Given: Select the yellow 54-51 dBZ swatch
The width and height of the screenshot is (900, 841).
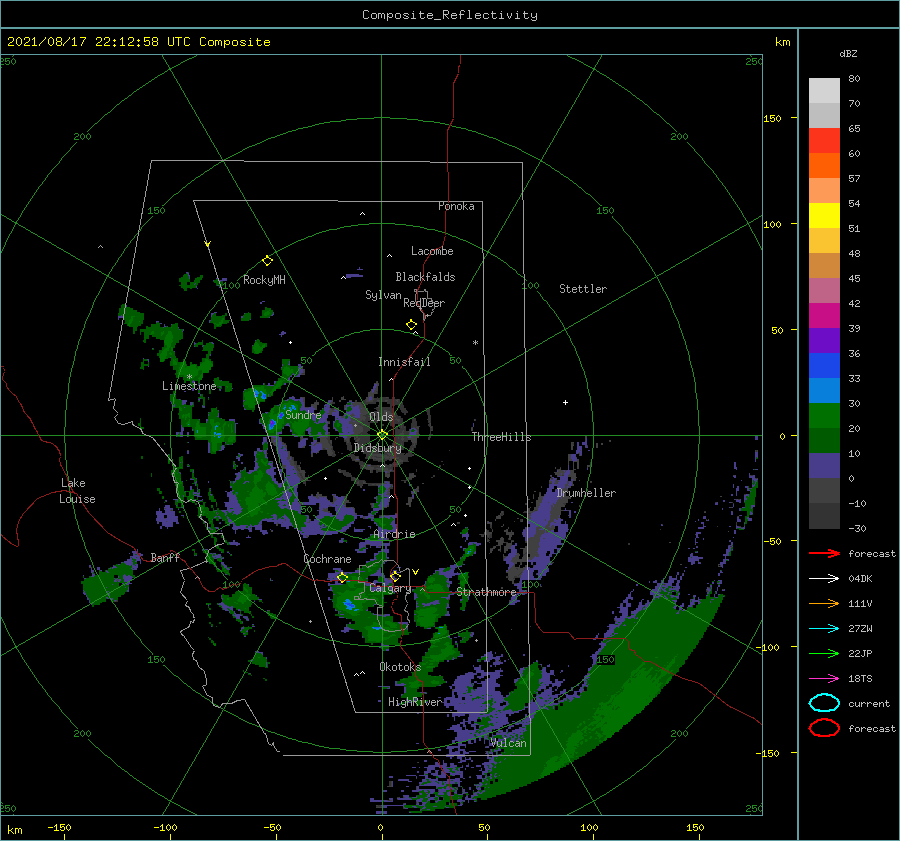Looking at the screenshot, I should (x=824, y=216).
